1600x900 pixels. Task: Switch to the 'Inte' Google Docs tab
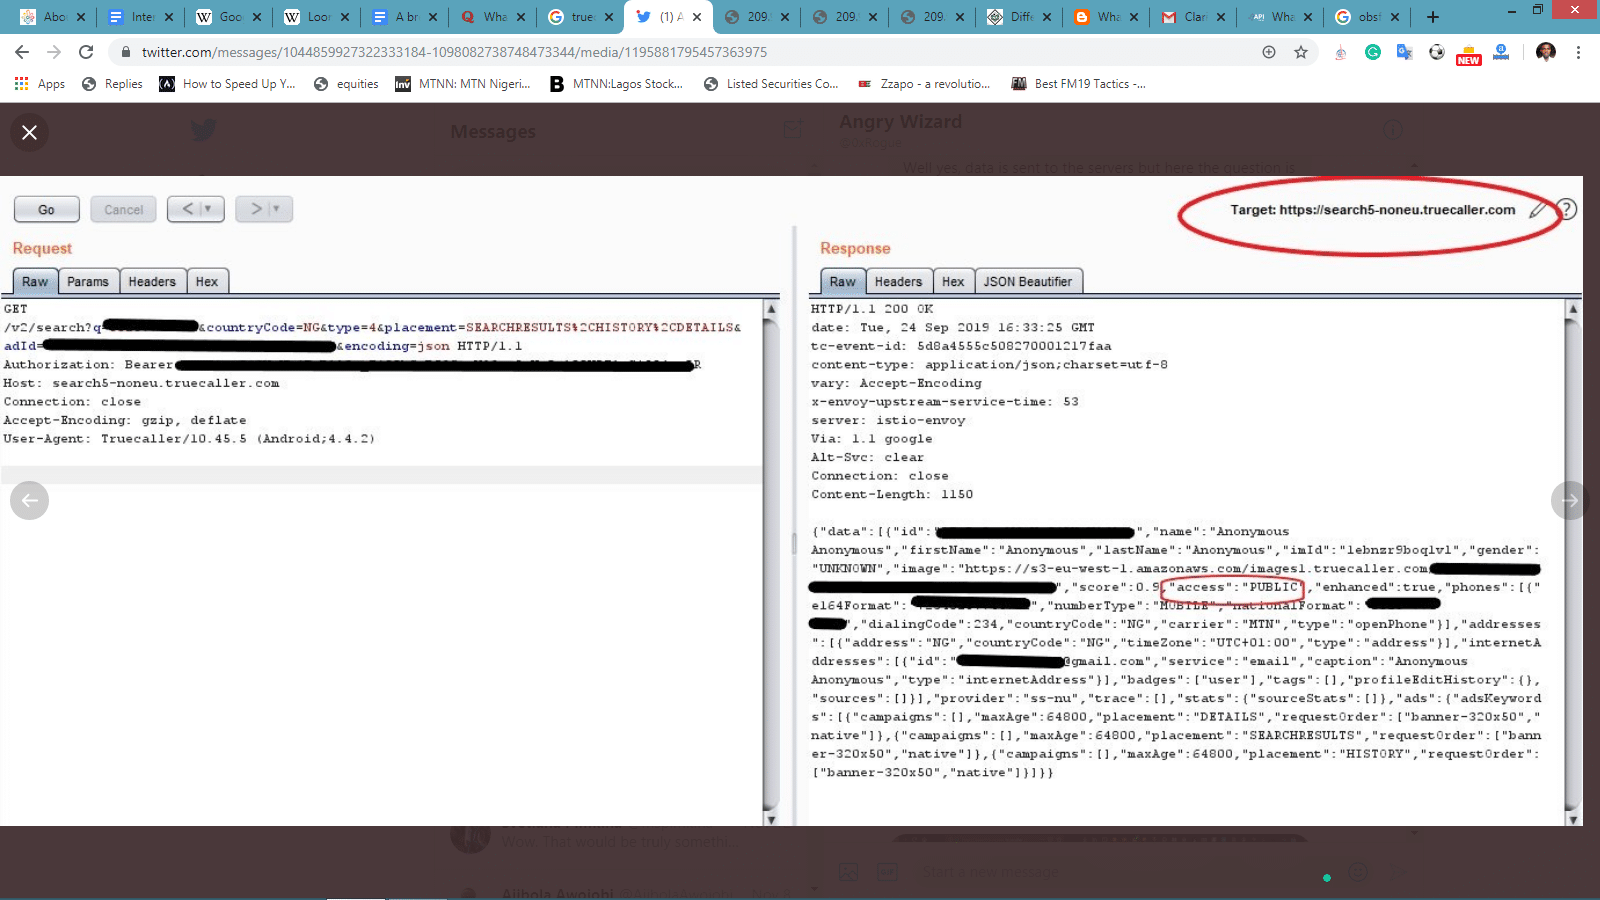pos(139,17)
